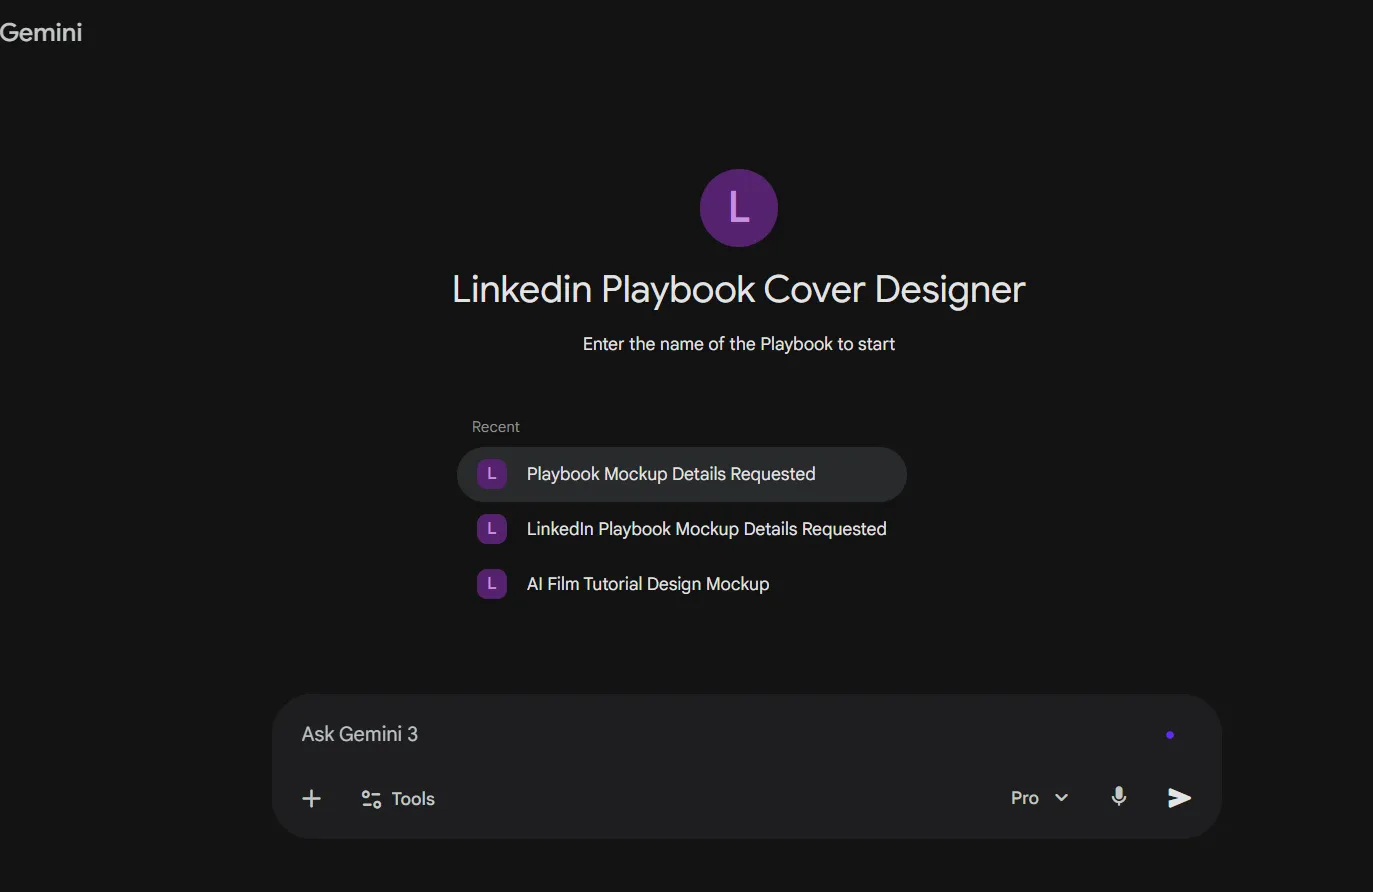The width and height of the screenshot is (1373, 892).
Task: Click the purple dot in prompt box
Action: pos(1169,735)
